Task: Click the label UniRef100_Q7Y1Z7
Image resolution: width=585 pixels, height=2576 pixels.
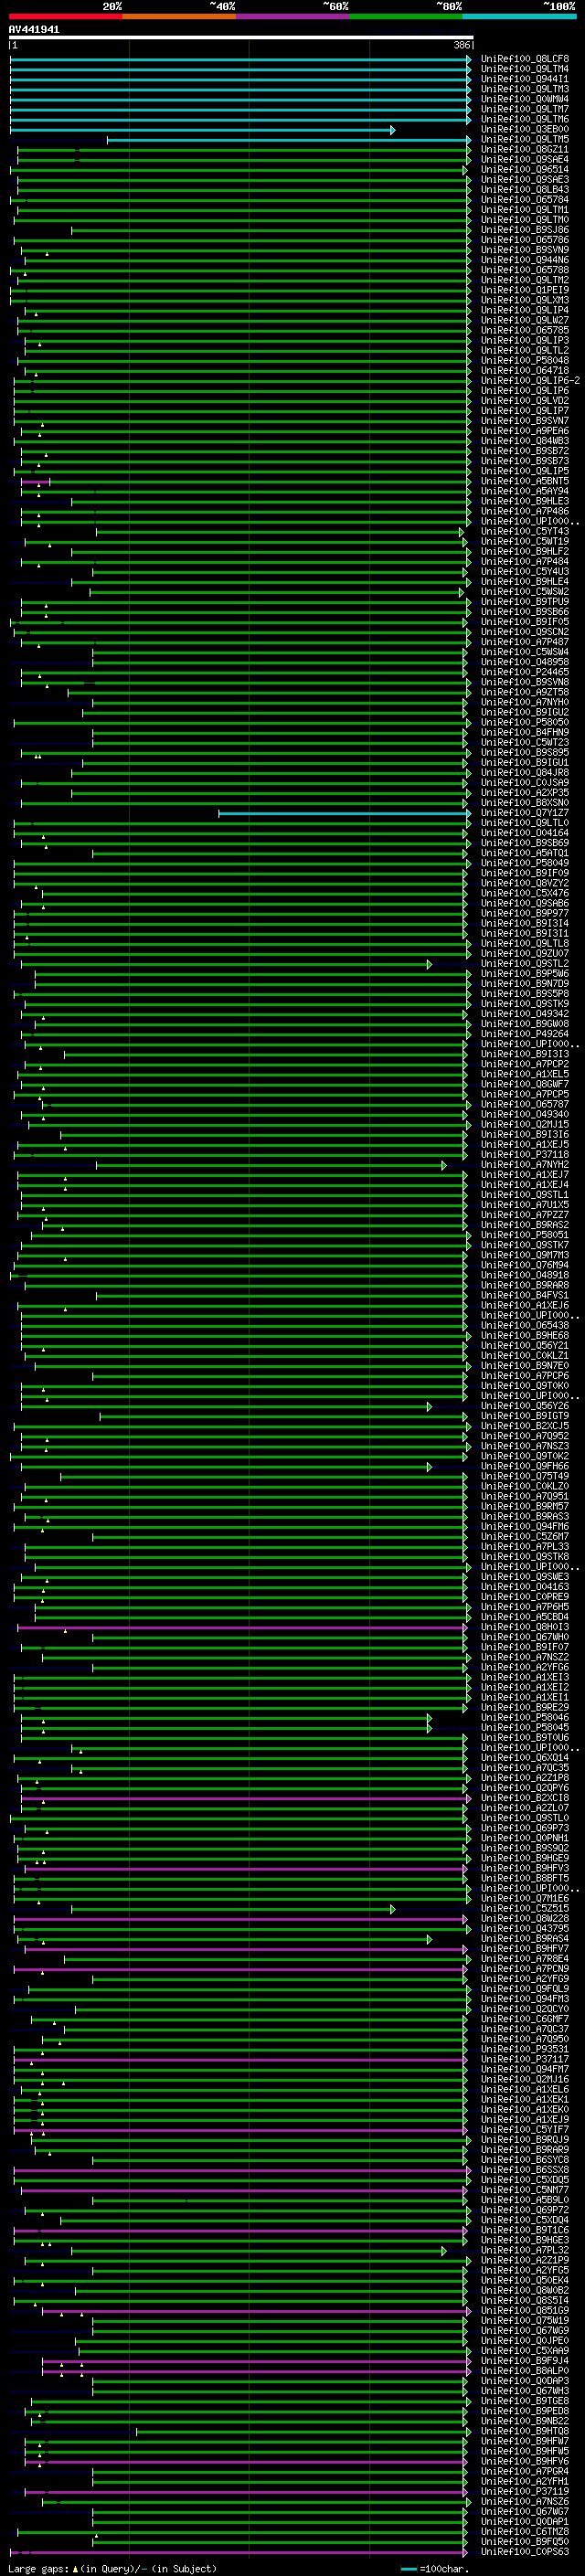Action: [x=524, y=813]
